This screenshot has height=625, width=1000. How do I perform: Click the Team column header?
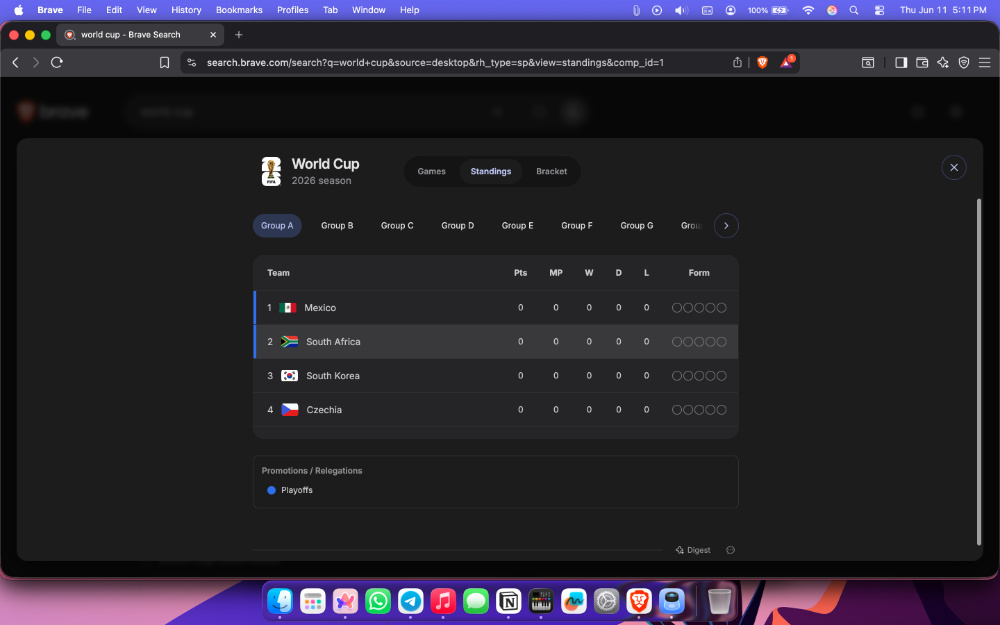(x=278, y=273)
